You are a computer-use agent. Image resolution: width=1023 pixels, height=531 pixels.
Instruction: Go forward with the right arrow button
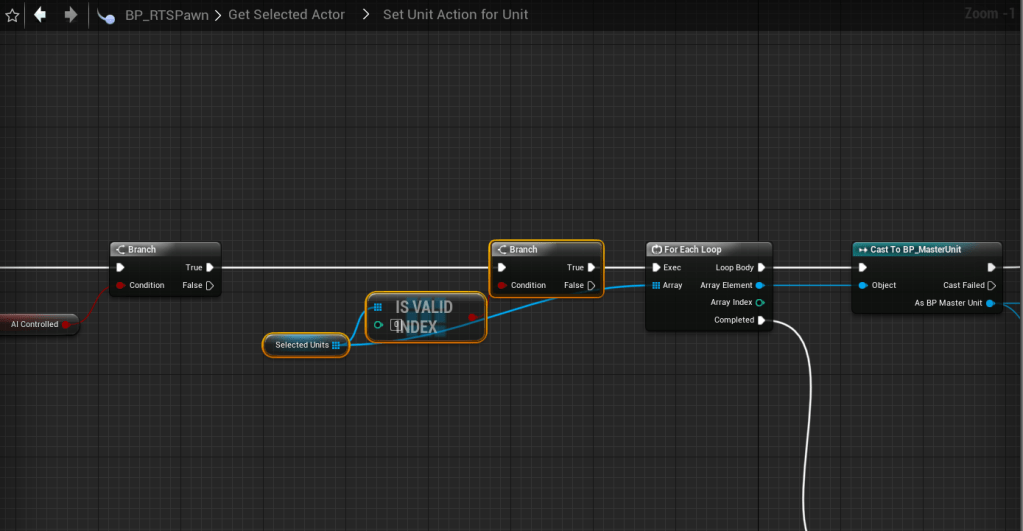point(70,15)
